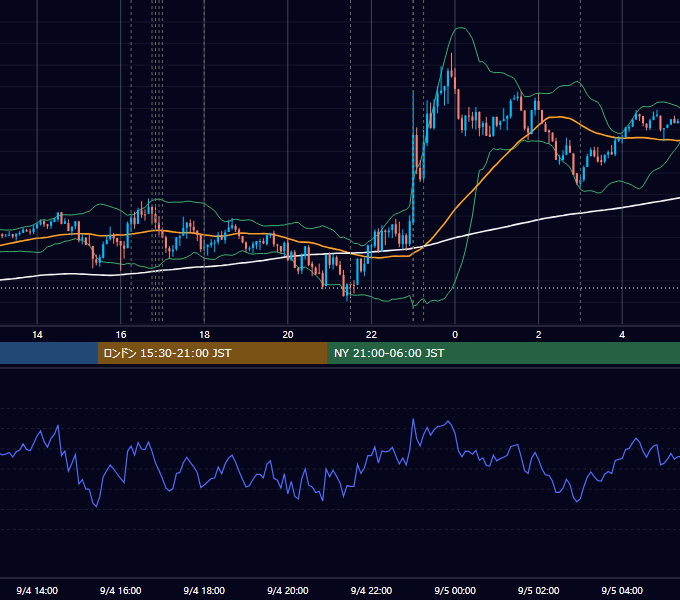Click hour label 14 on the upper time axis
The image size is (680, 600).
click(x=37, y=335)
